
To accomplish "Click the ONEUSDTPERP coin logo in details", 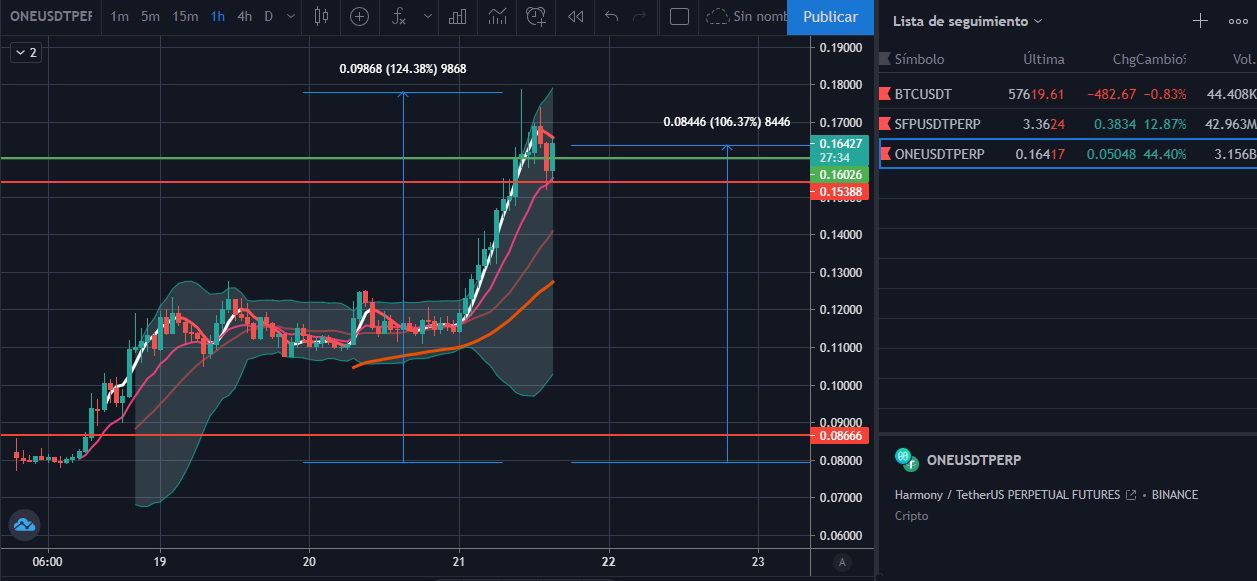I will pos(907,460).
